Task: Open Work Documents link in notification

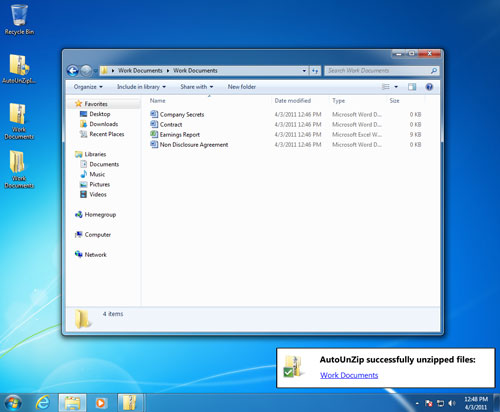Action: [349, 375]
